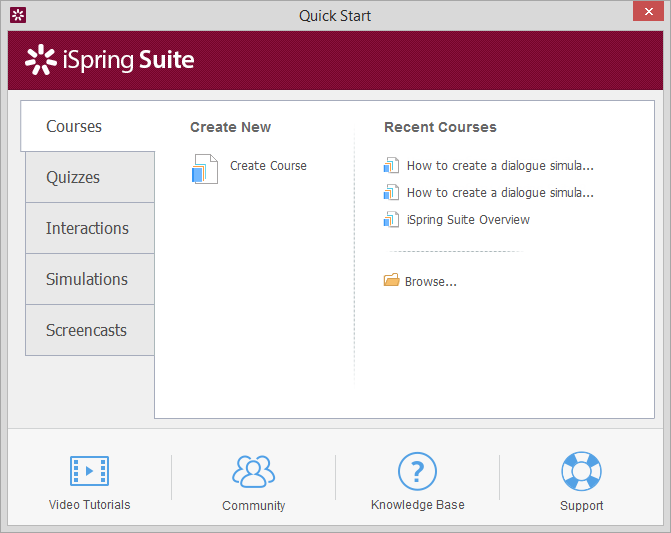Click the 'Recent Courses' heading
Viewport: 671px width, 533px height.
tap(440, 127)
